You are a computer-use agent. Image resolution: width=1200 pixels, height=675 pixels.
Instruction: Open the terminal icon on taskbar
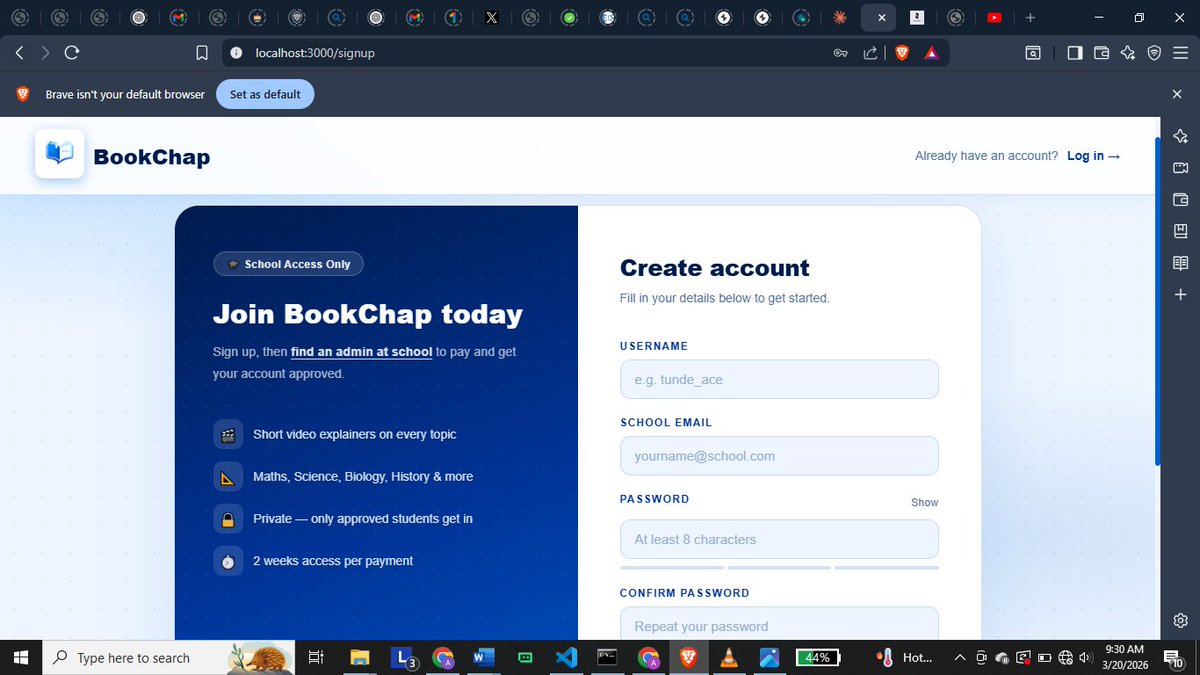pyautogui.click(x=607, y=657)
